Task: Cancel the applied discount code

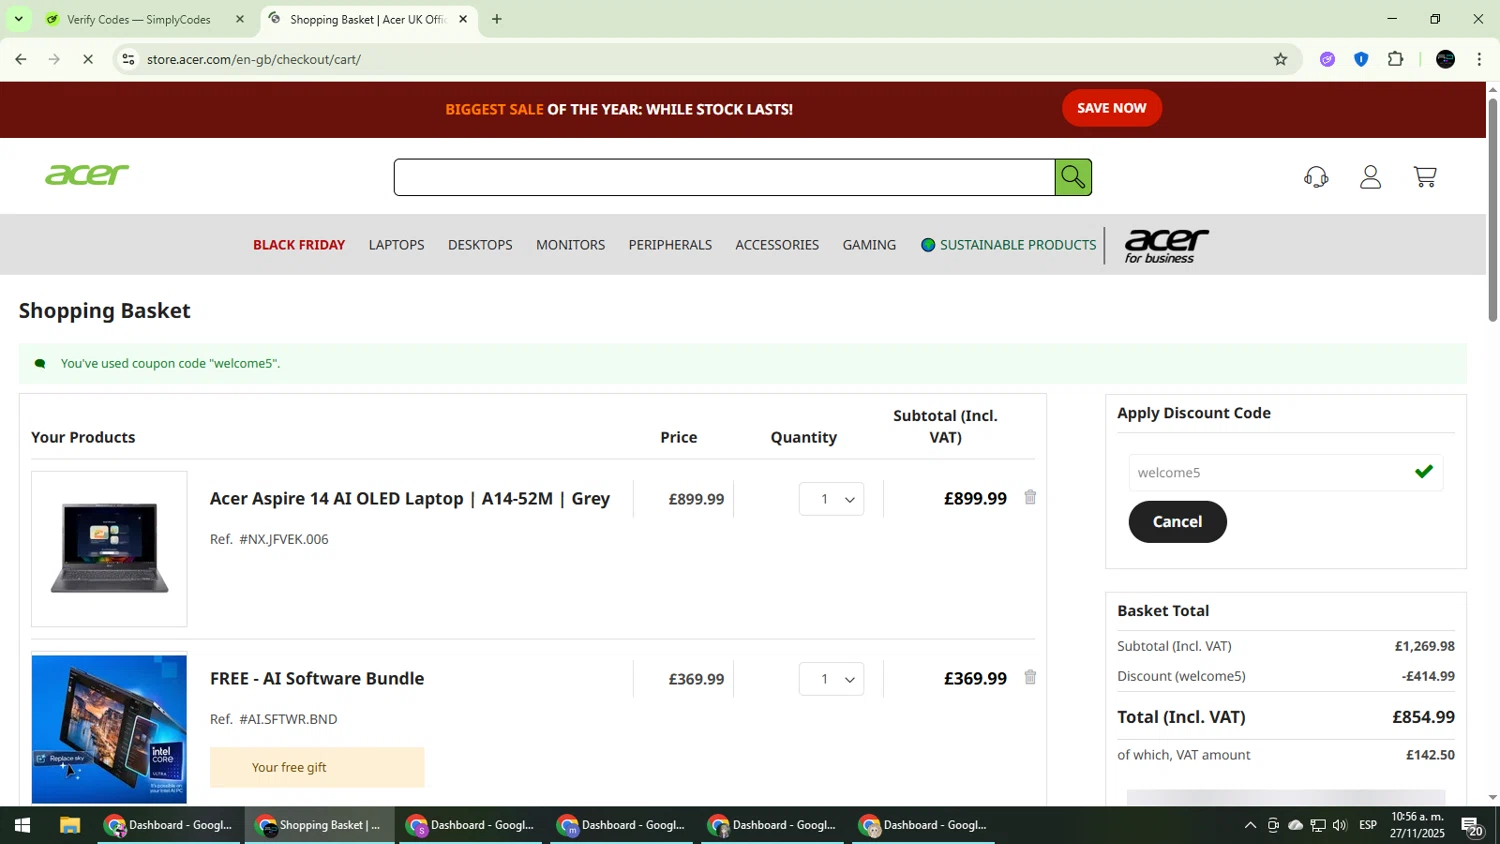Action: point(1177,522)
